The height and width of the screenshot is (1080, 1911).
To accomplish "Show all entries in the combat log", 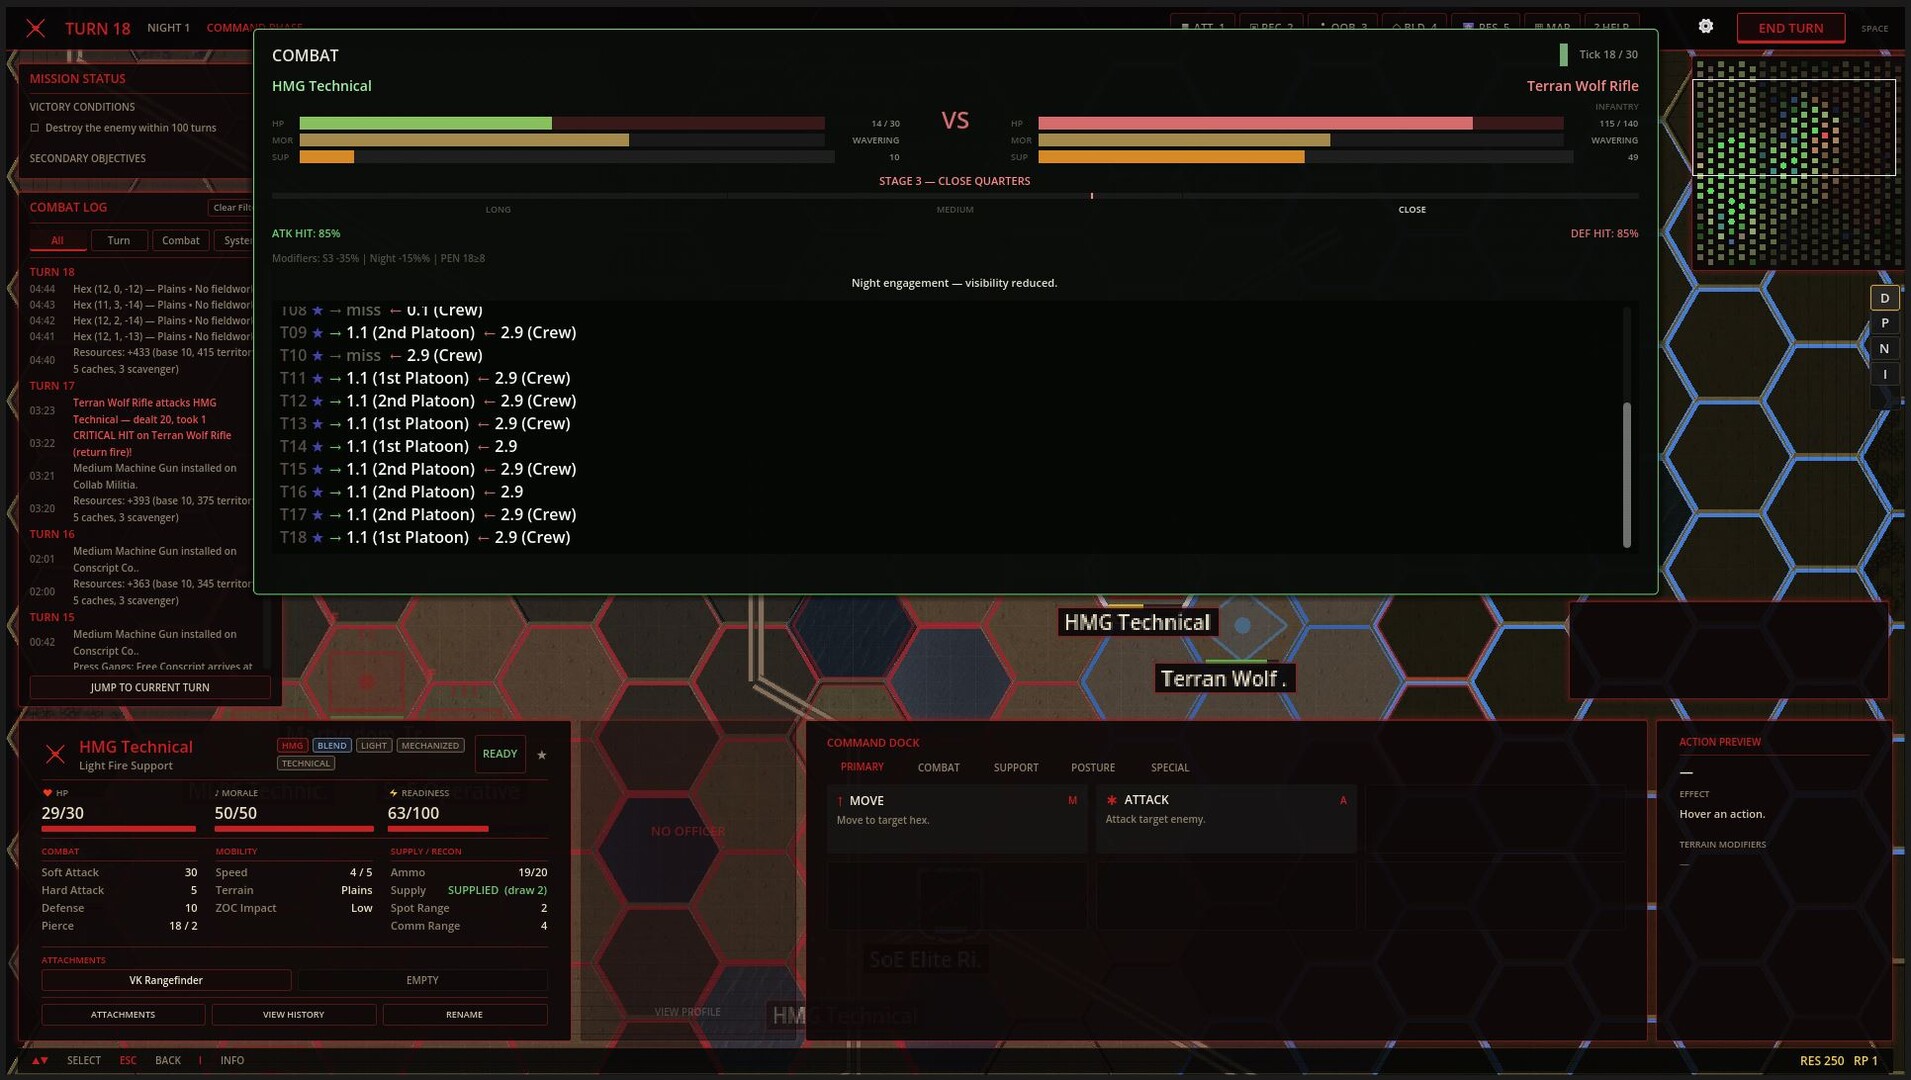I will [57, 240].
